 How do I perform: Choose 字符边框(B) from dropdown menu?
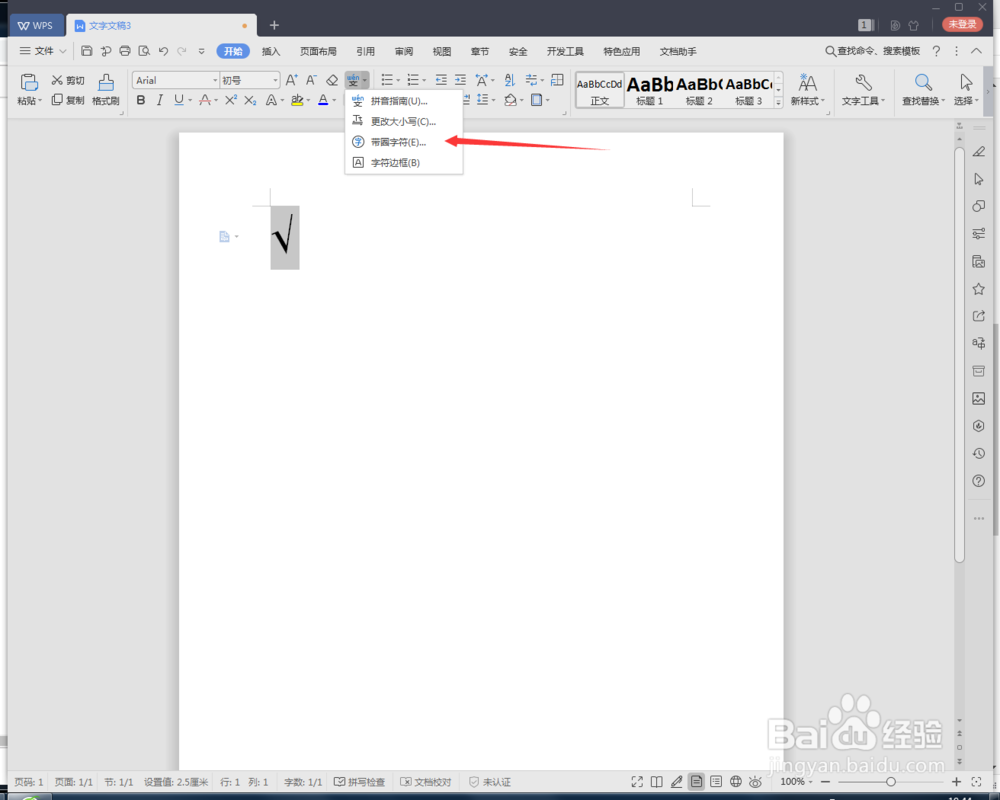pos(404,163)
